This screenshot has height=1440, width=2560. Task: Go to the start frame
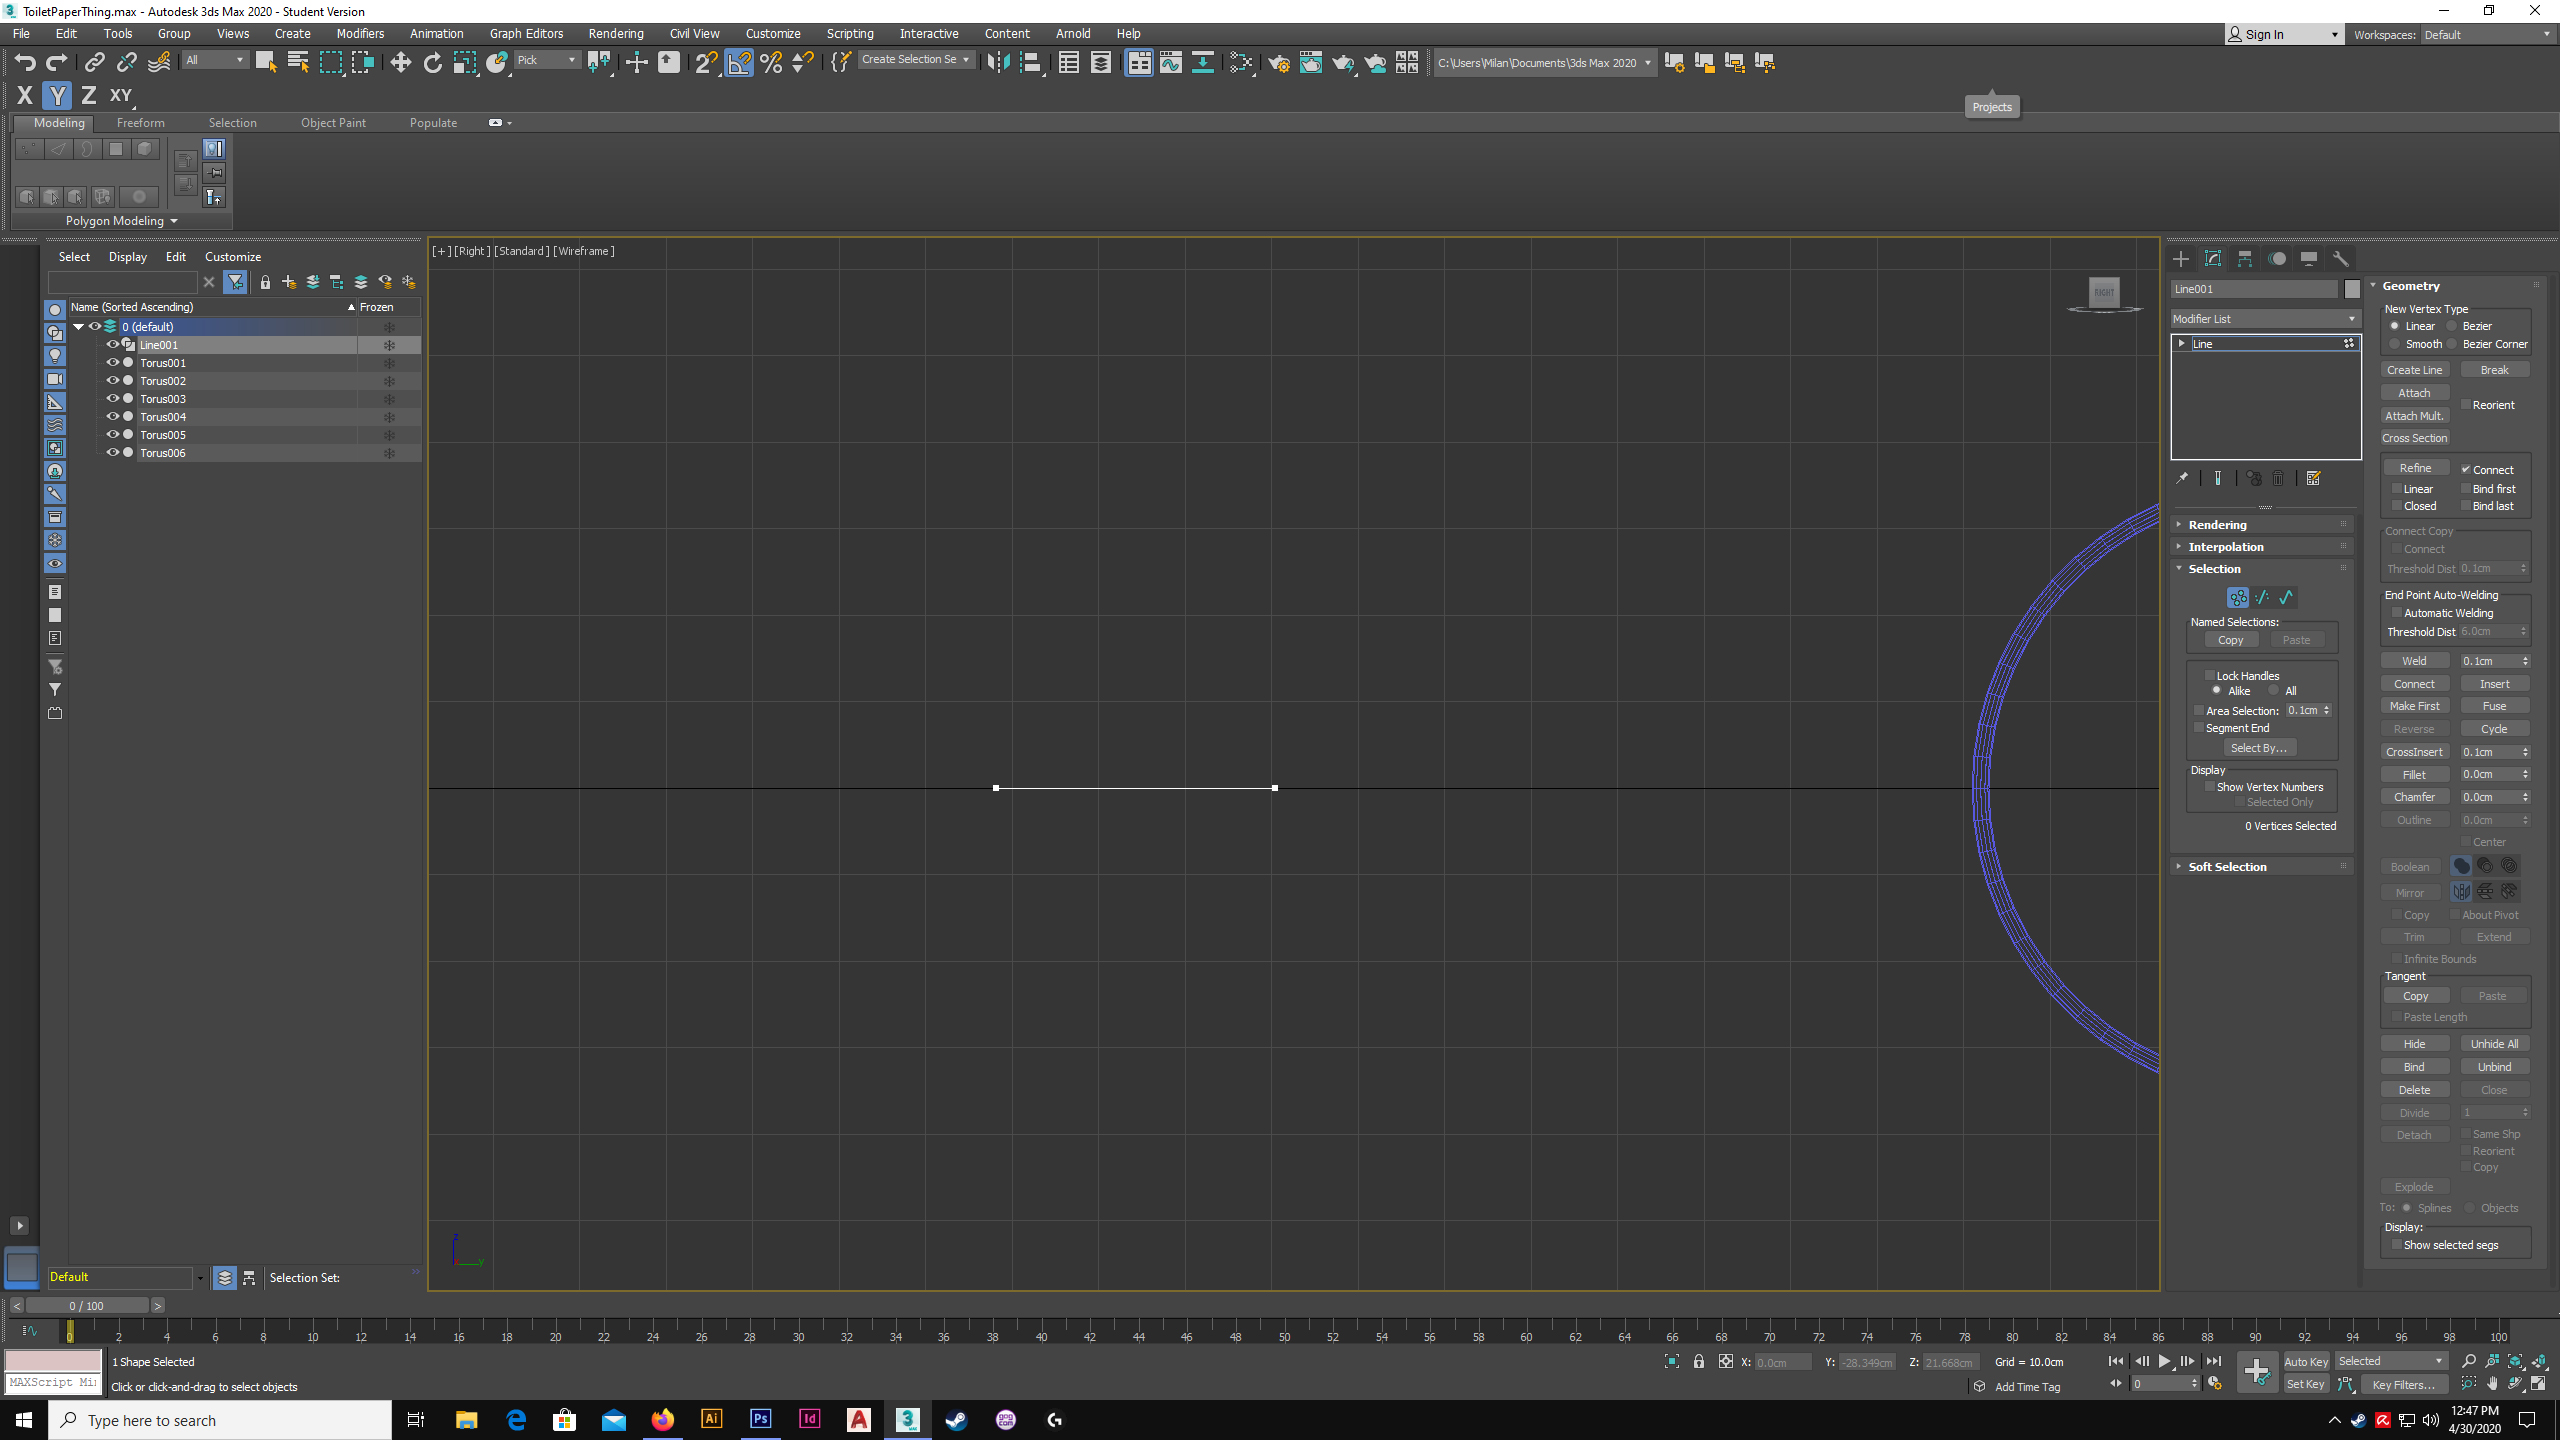pyautogui.click(x=2115, y=1361)
